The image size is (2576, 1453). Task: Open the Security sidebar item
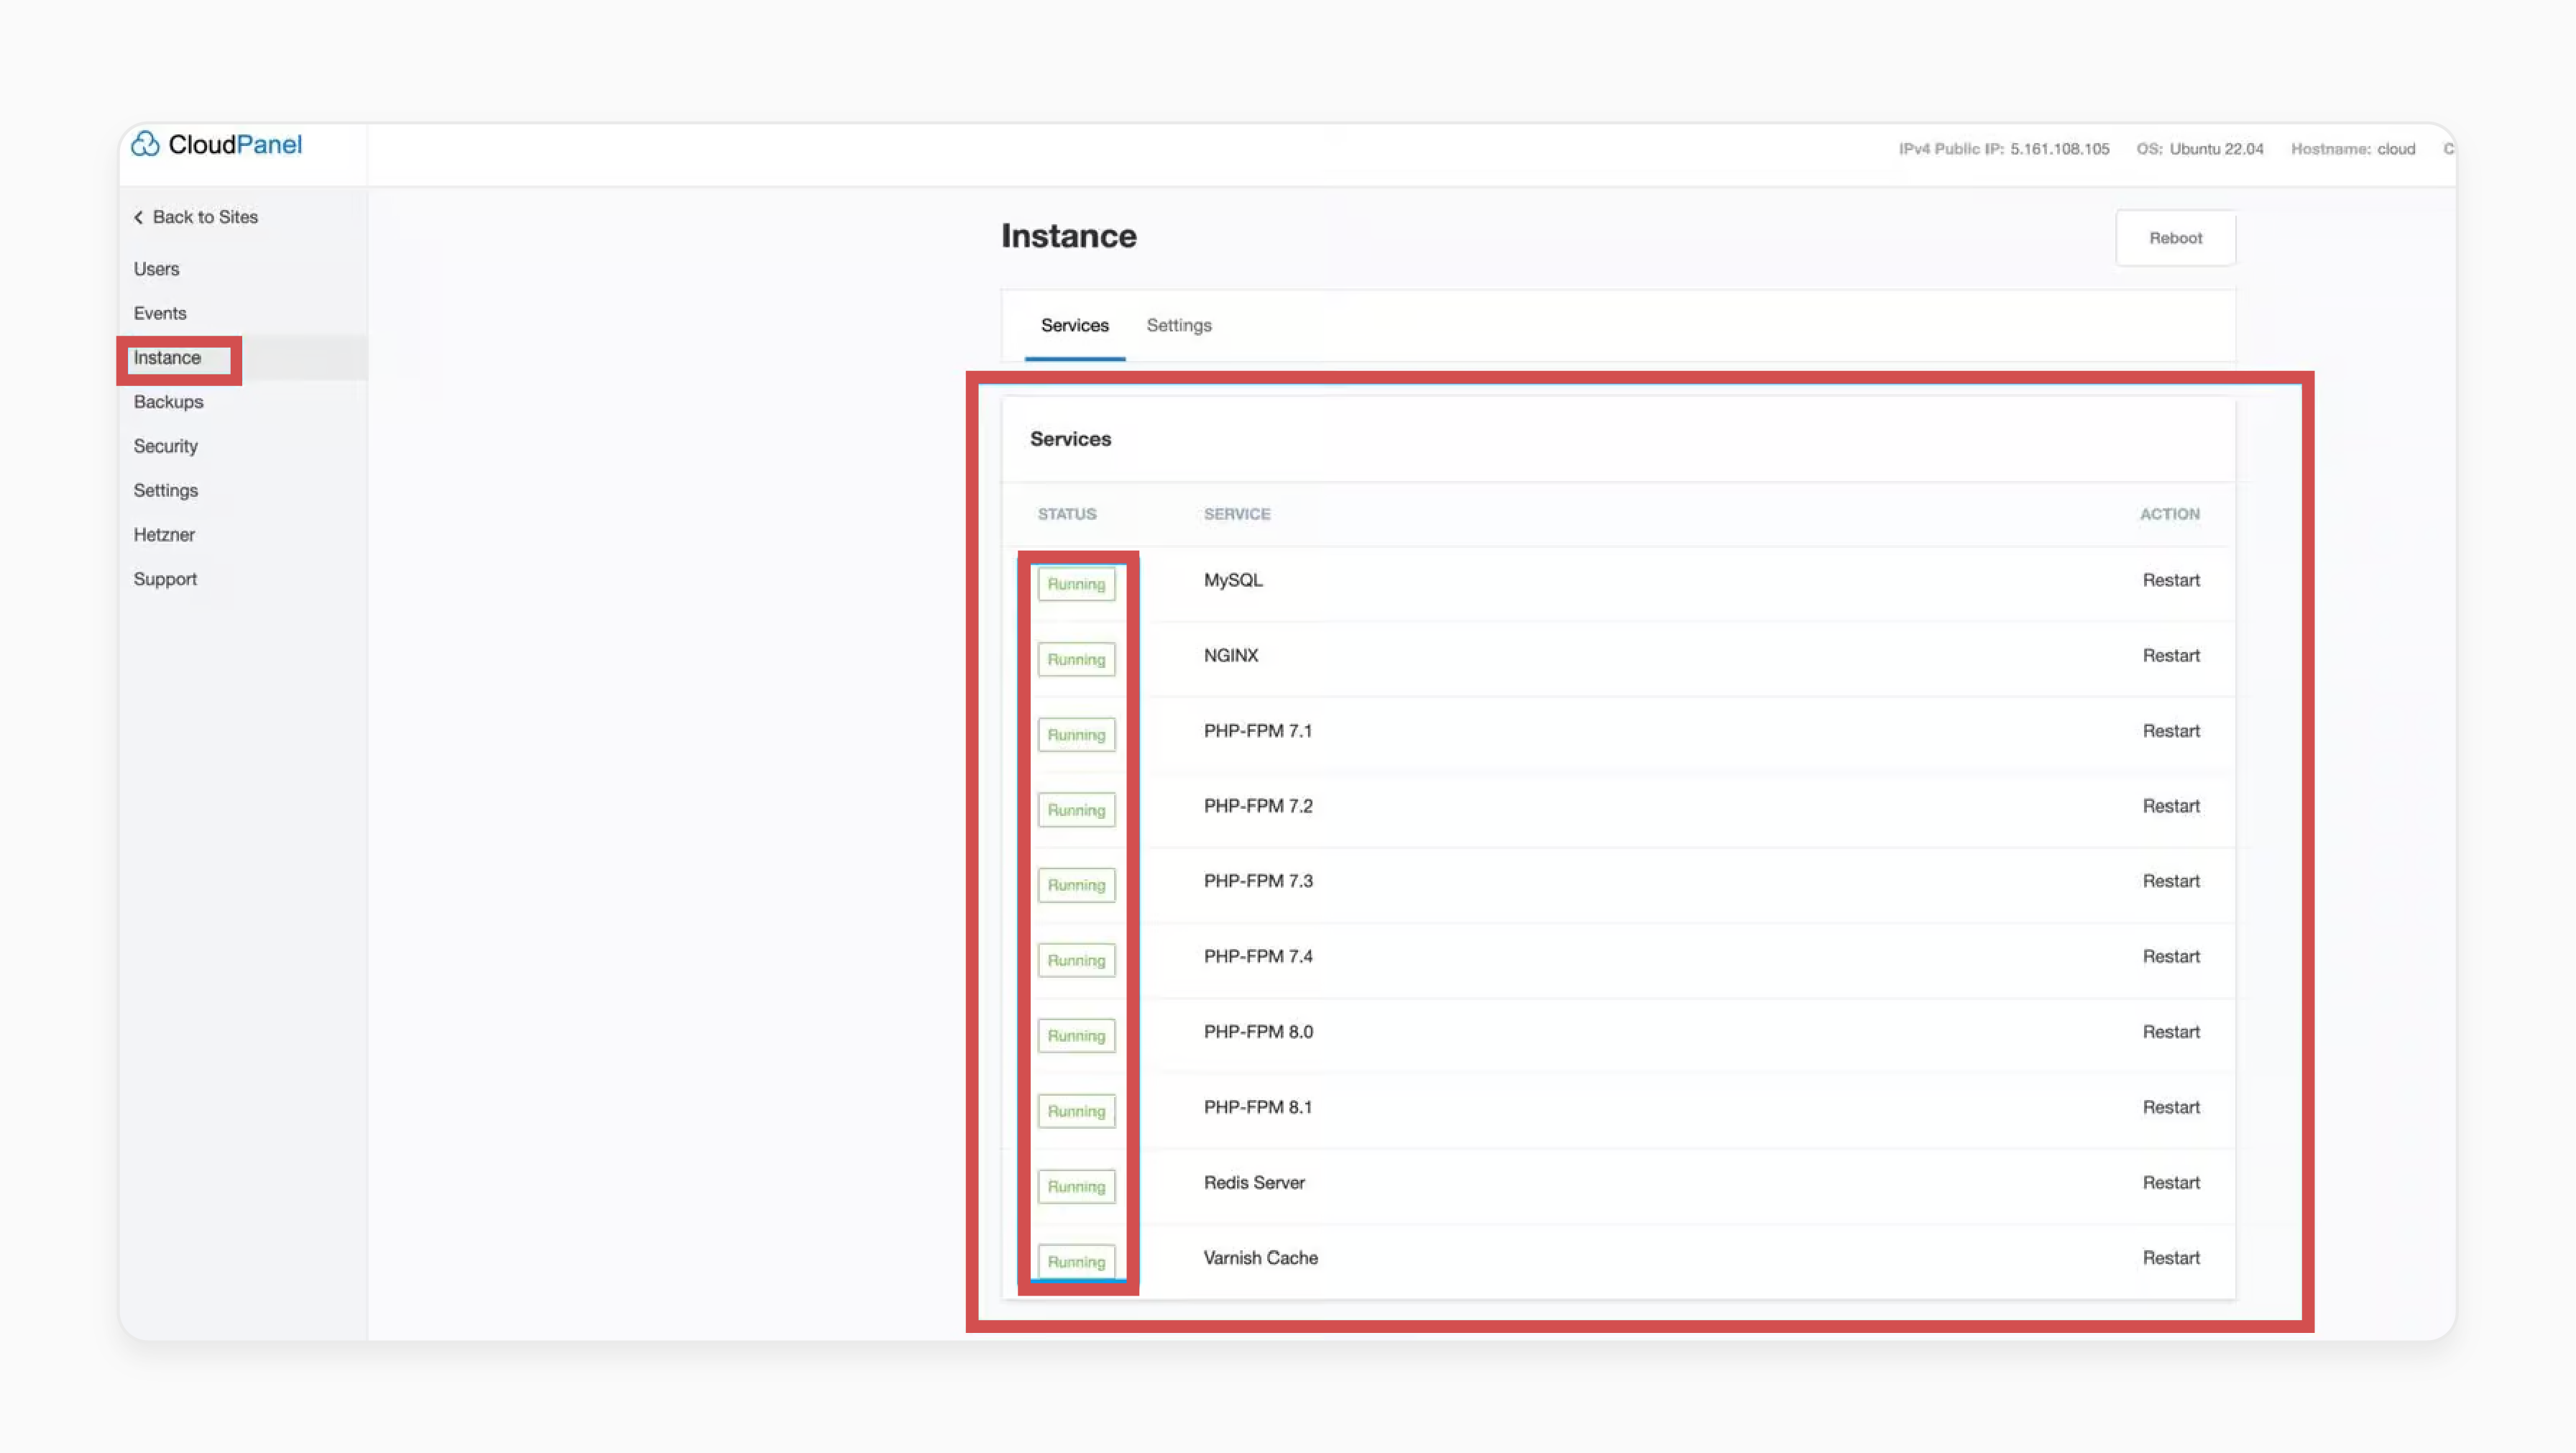click(166, 446)
